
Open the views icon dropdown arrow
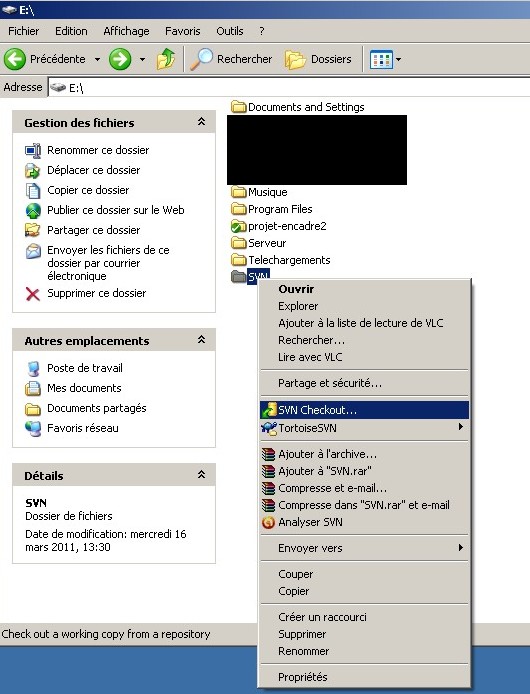tap(398, 59)
